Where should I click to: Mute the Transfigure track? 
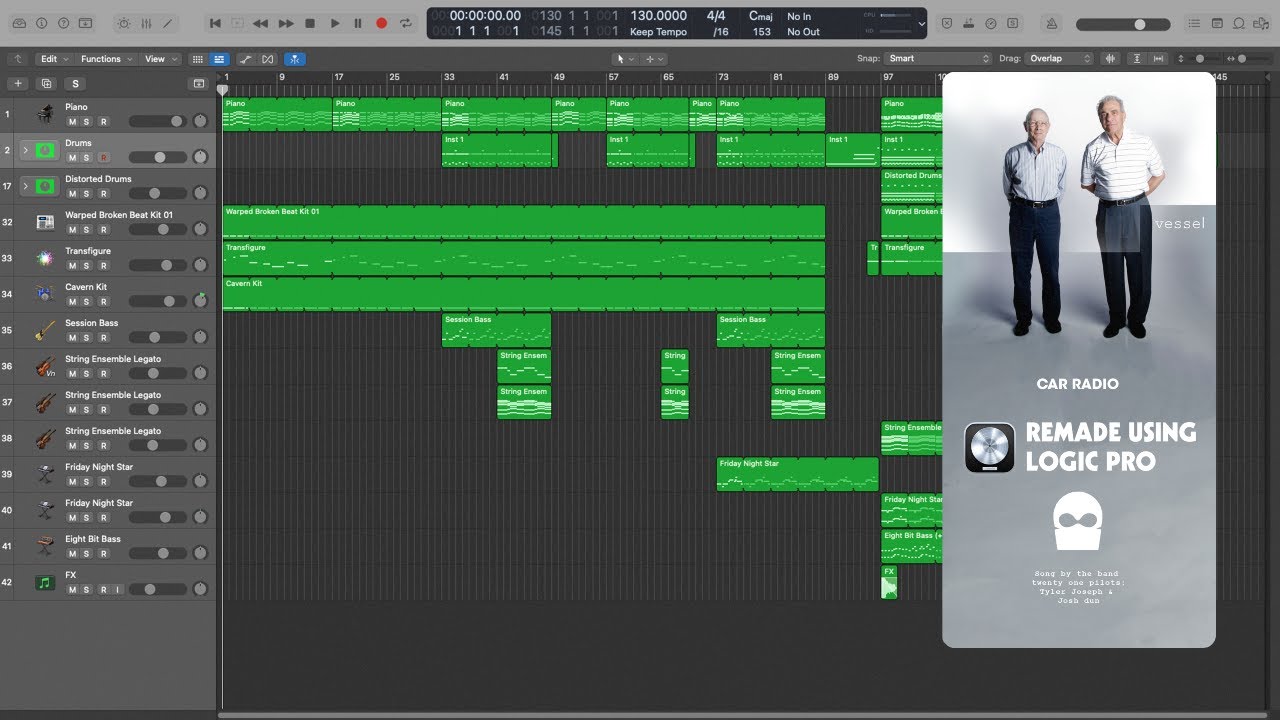(x=72, y=266)
